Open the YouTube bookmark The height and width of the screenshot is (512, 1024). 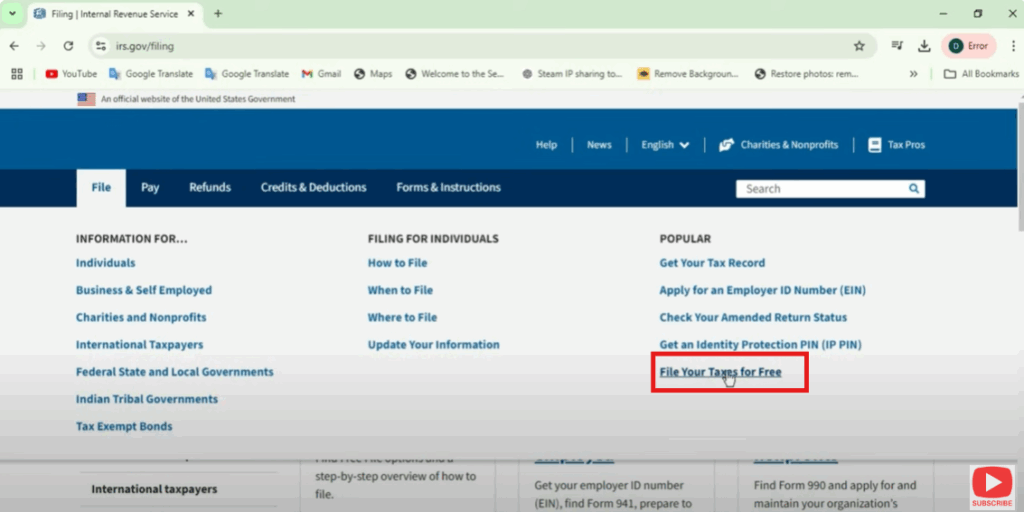click(x=71, y=74)
